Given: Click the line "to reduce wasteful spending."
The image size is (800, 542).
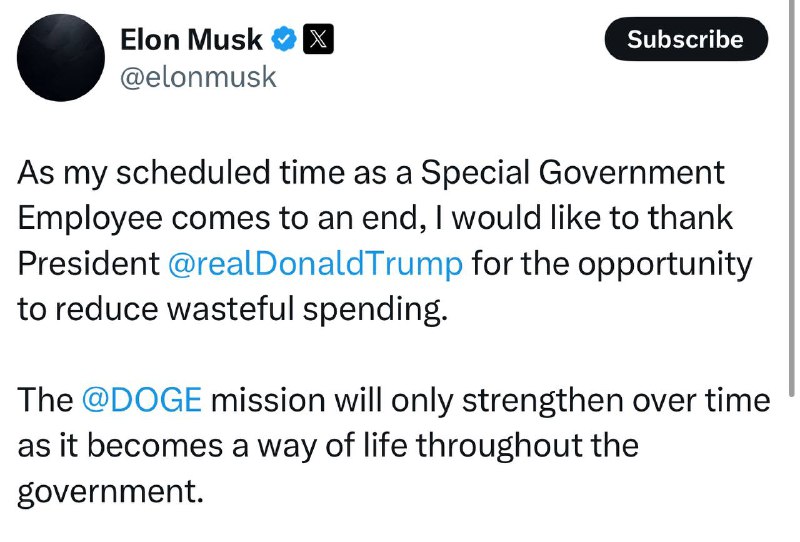Looking at the screenshot, I should pyautogui.click(x=233, y=310).
